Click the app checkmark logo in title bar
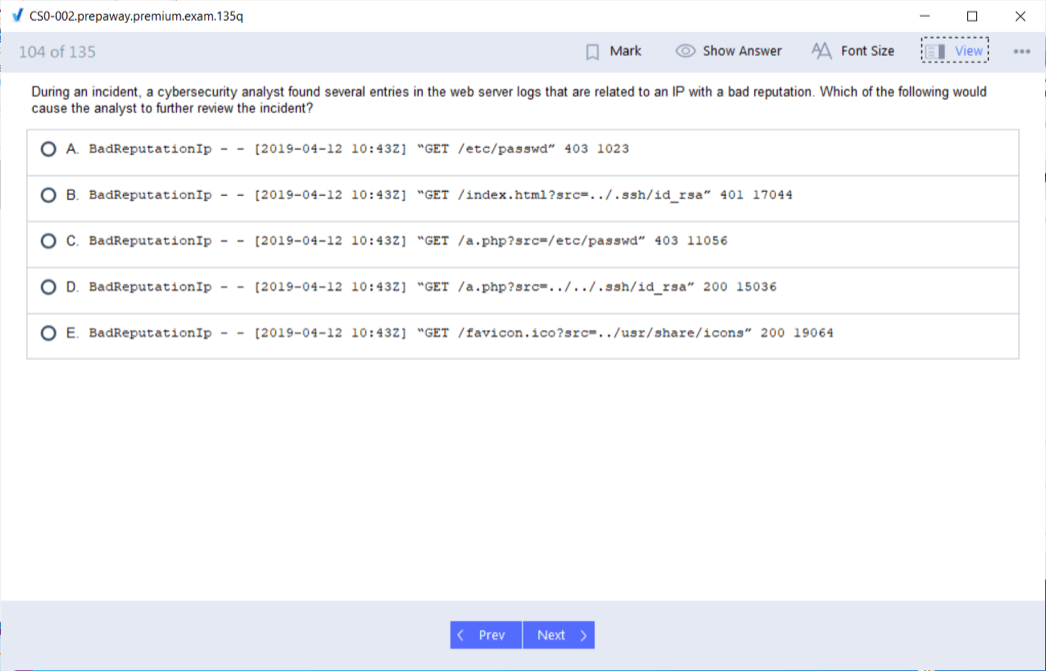The width and height of the screenshot is (1046, 671). (17, 15)
